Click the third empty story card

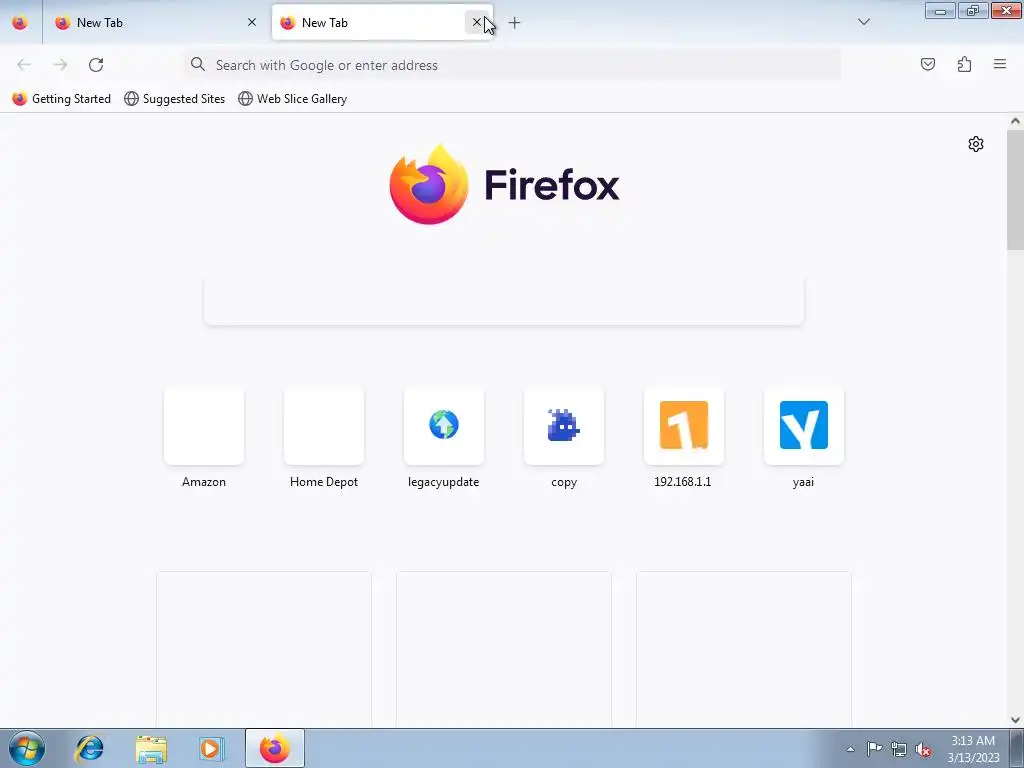tap(744, 649)
